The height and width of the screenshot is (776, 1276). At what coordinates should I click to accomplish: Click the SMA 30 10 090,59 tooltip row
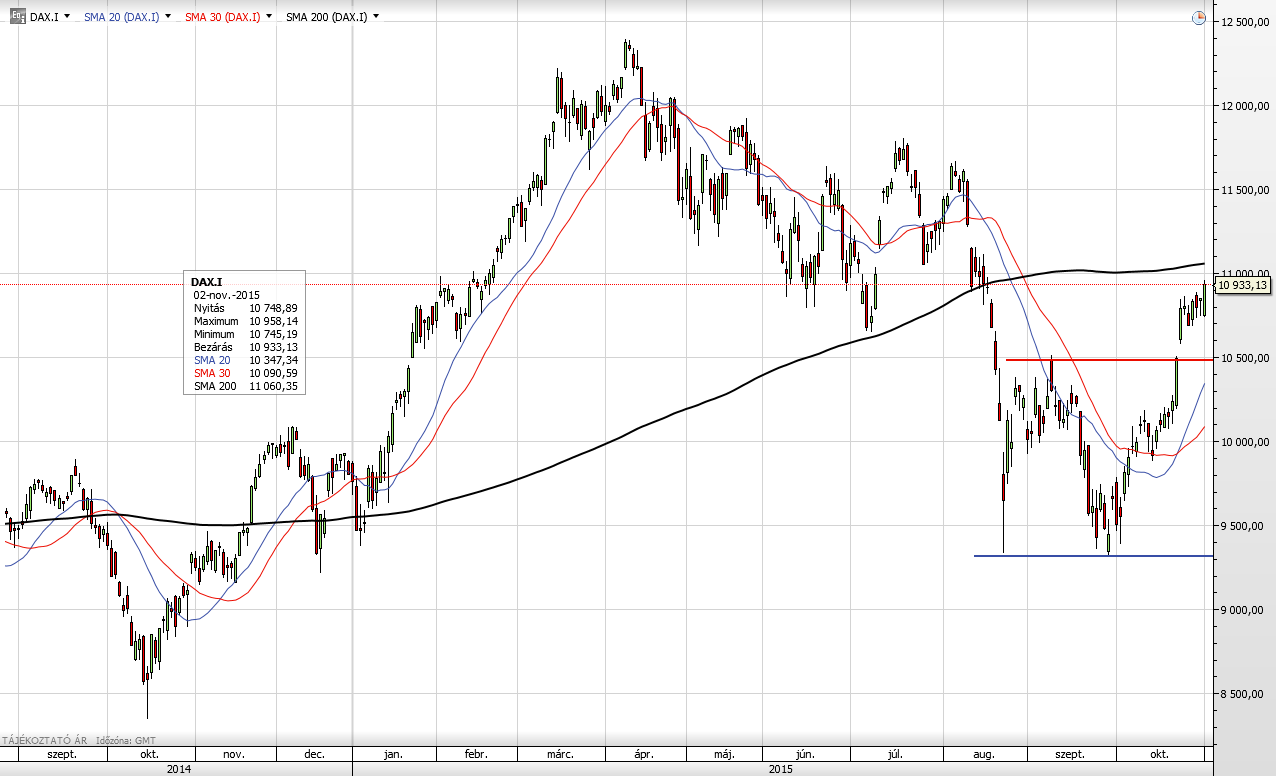(245, 373)
